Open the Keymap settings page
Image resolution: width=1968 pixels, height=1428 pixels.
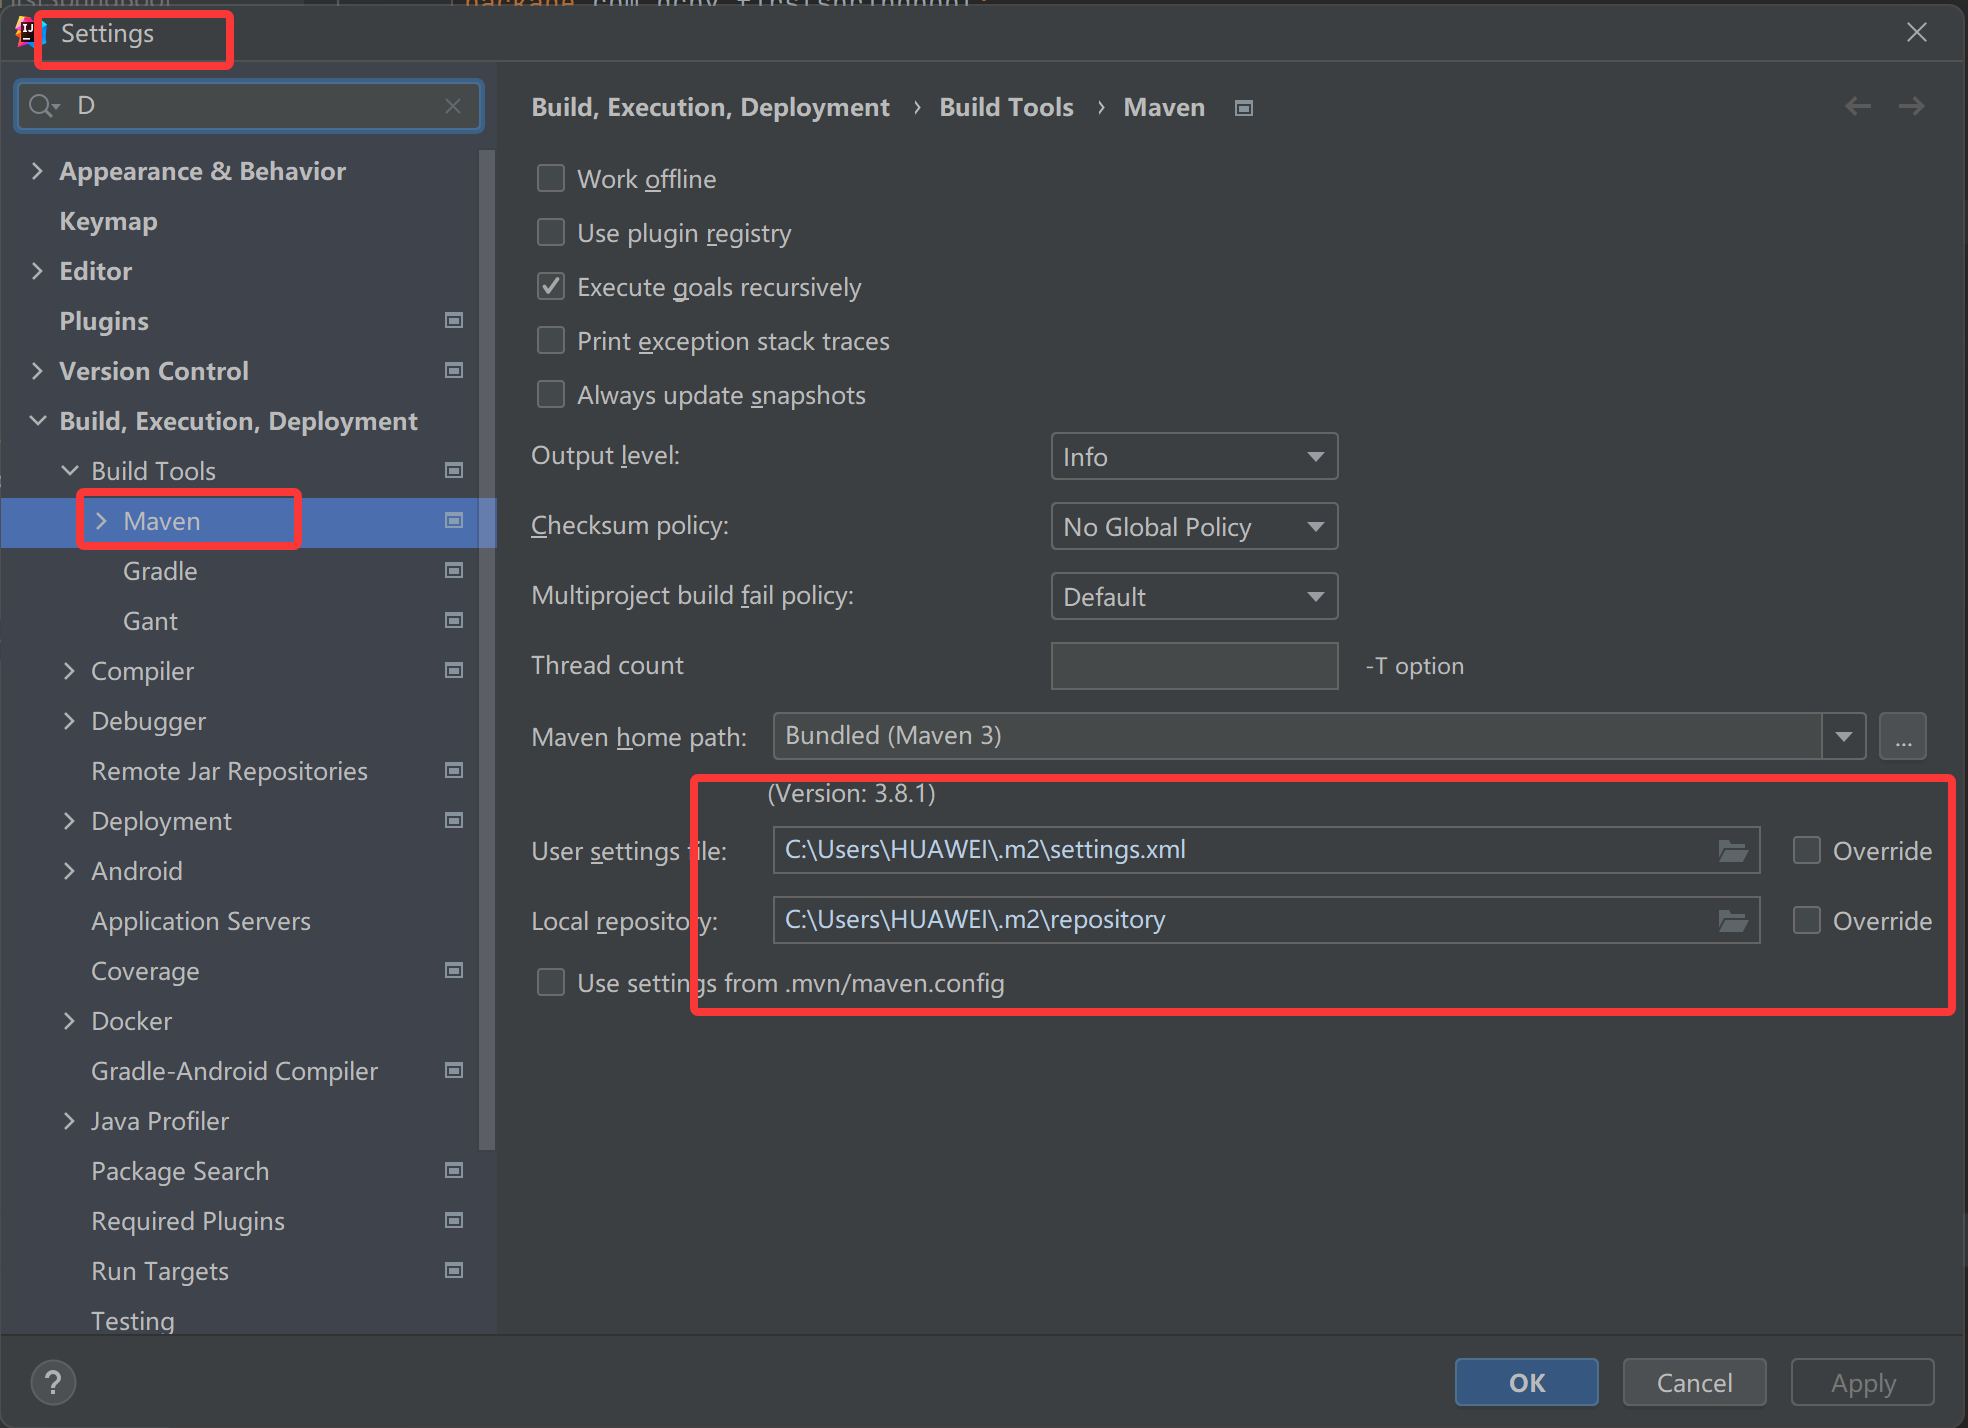coord(108,221)
